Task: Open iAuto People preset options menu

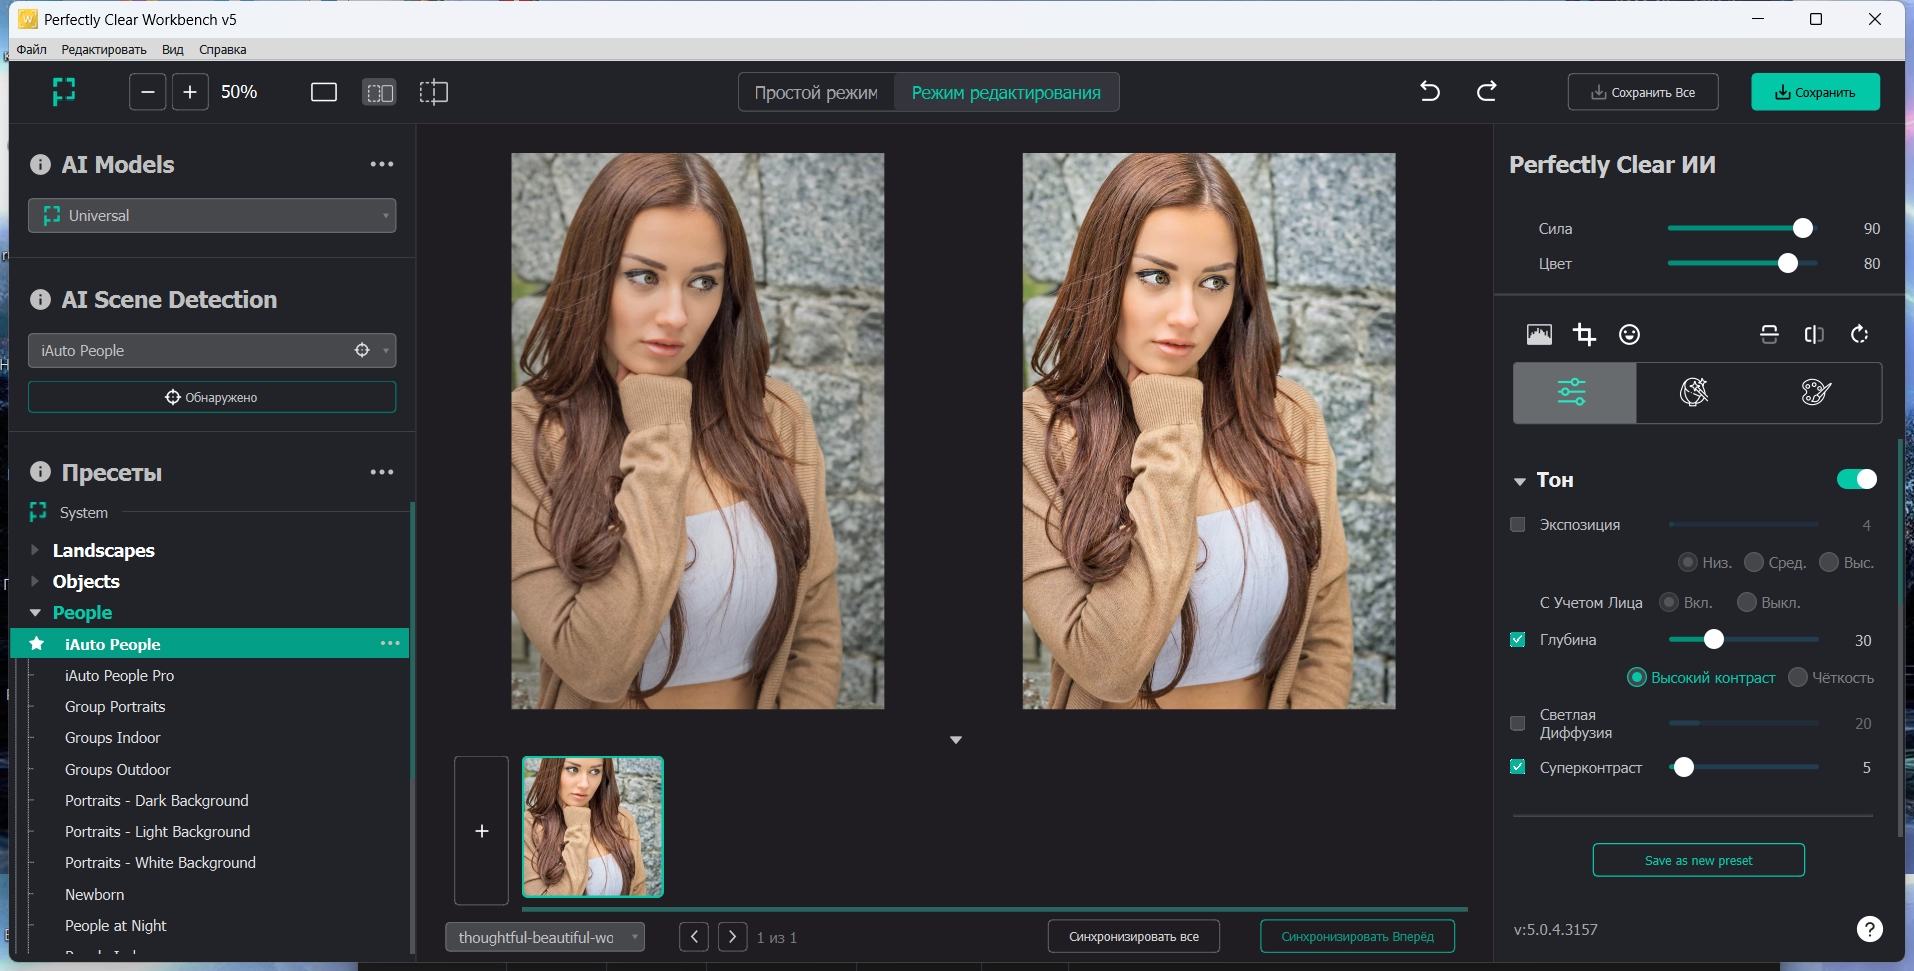Action: click(x=390, y=643)
